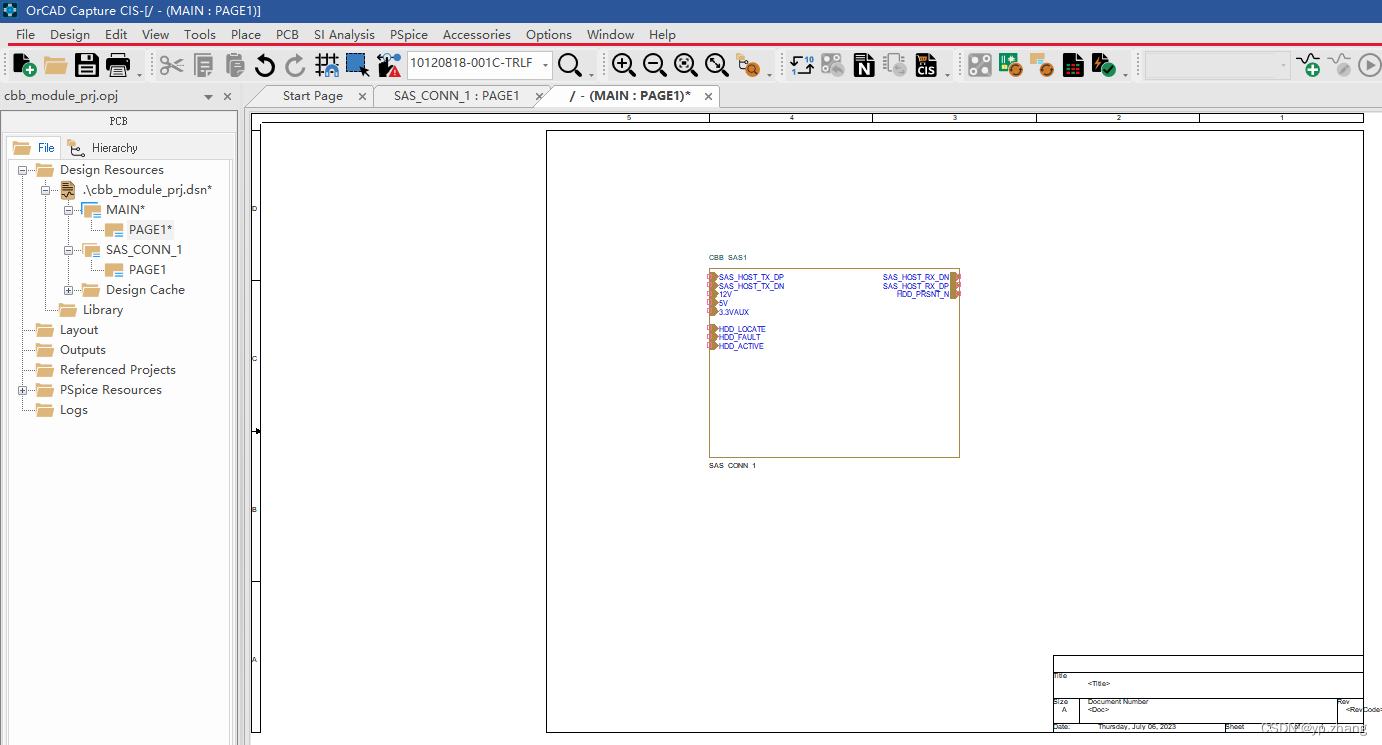Click the new simulation profile icon

(1308, 66)
